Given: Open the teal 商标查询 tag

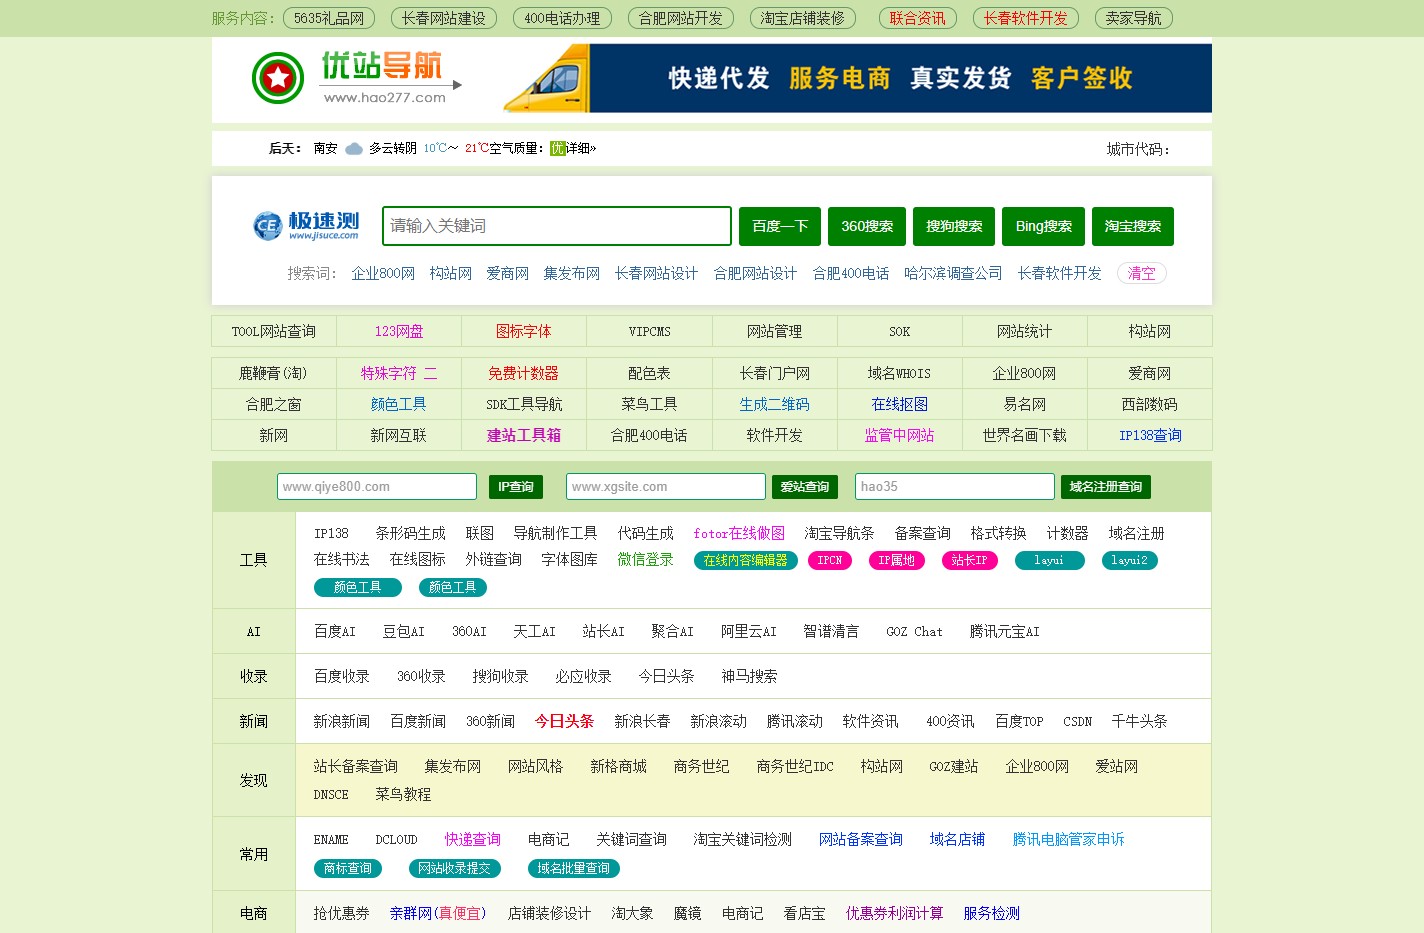Looking at the screenshot, I should coord(348,868).
